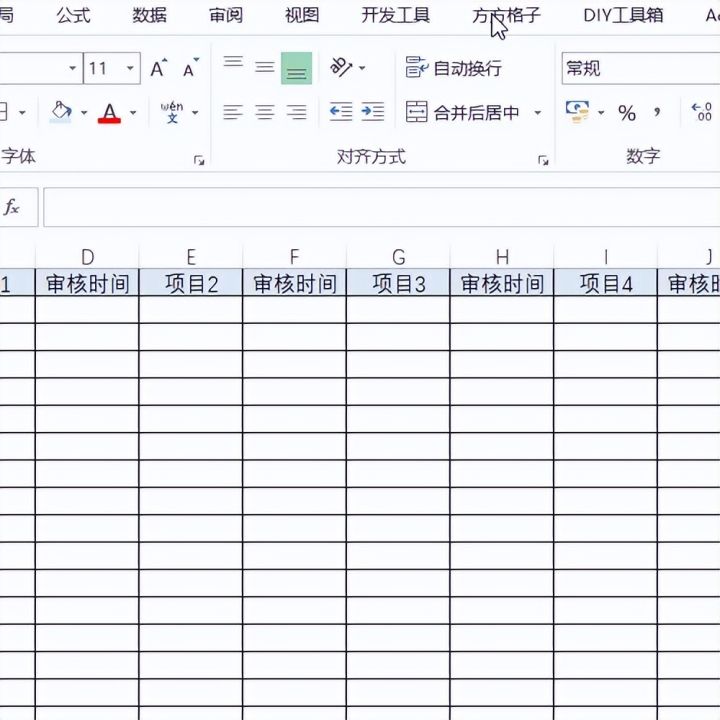720x720 pixels.
Task: Toggle bottom vertical alignment
Action: coord(297,68)
